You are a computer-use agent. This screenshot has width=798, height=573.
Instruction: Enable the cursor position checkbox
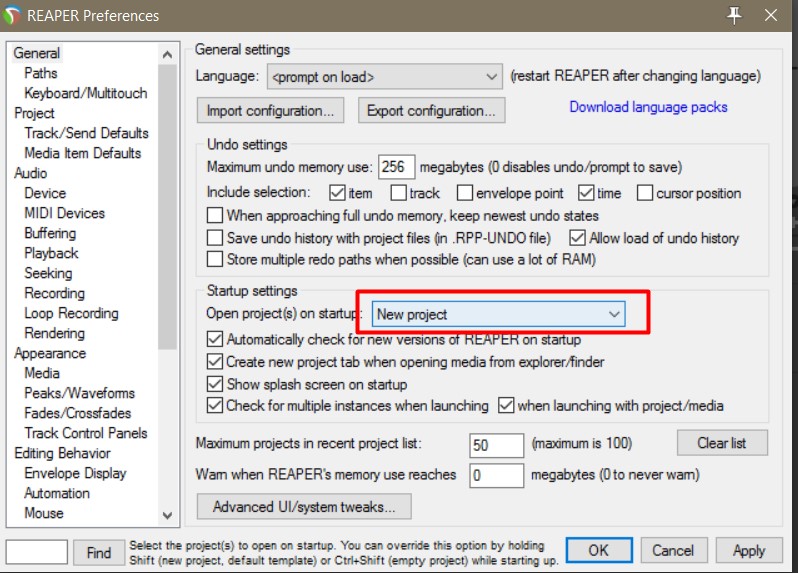[645, 193]
